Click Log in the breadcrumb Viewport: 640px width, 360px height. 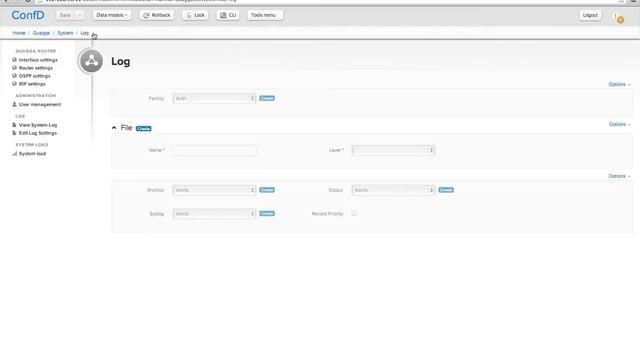(84, 33)
